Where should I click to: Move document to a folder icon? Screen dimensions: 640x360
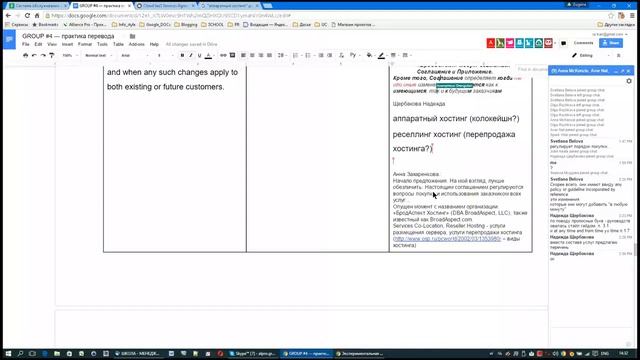[x=132, y=36]
